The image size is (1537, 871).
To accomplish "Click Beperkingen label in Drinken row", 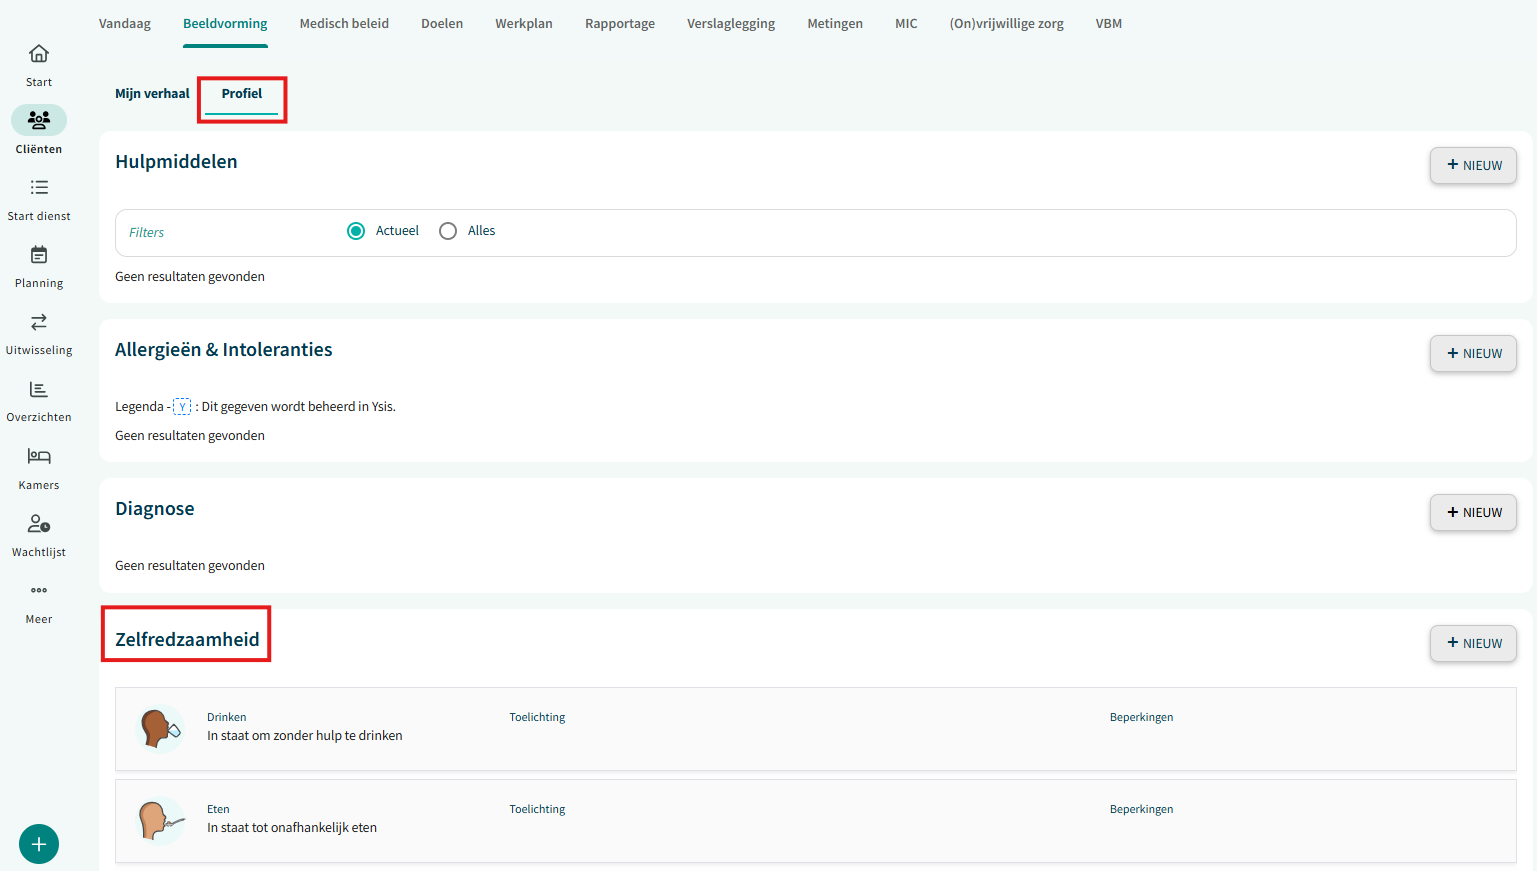I will (1141, 717).
